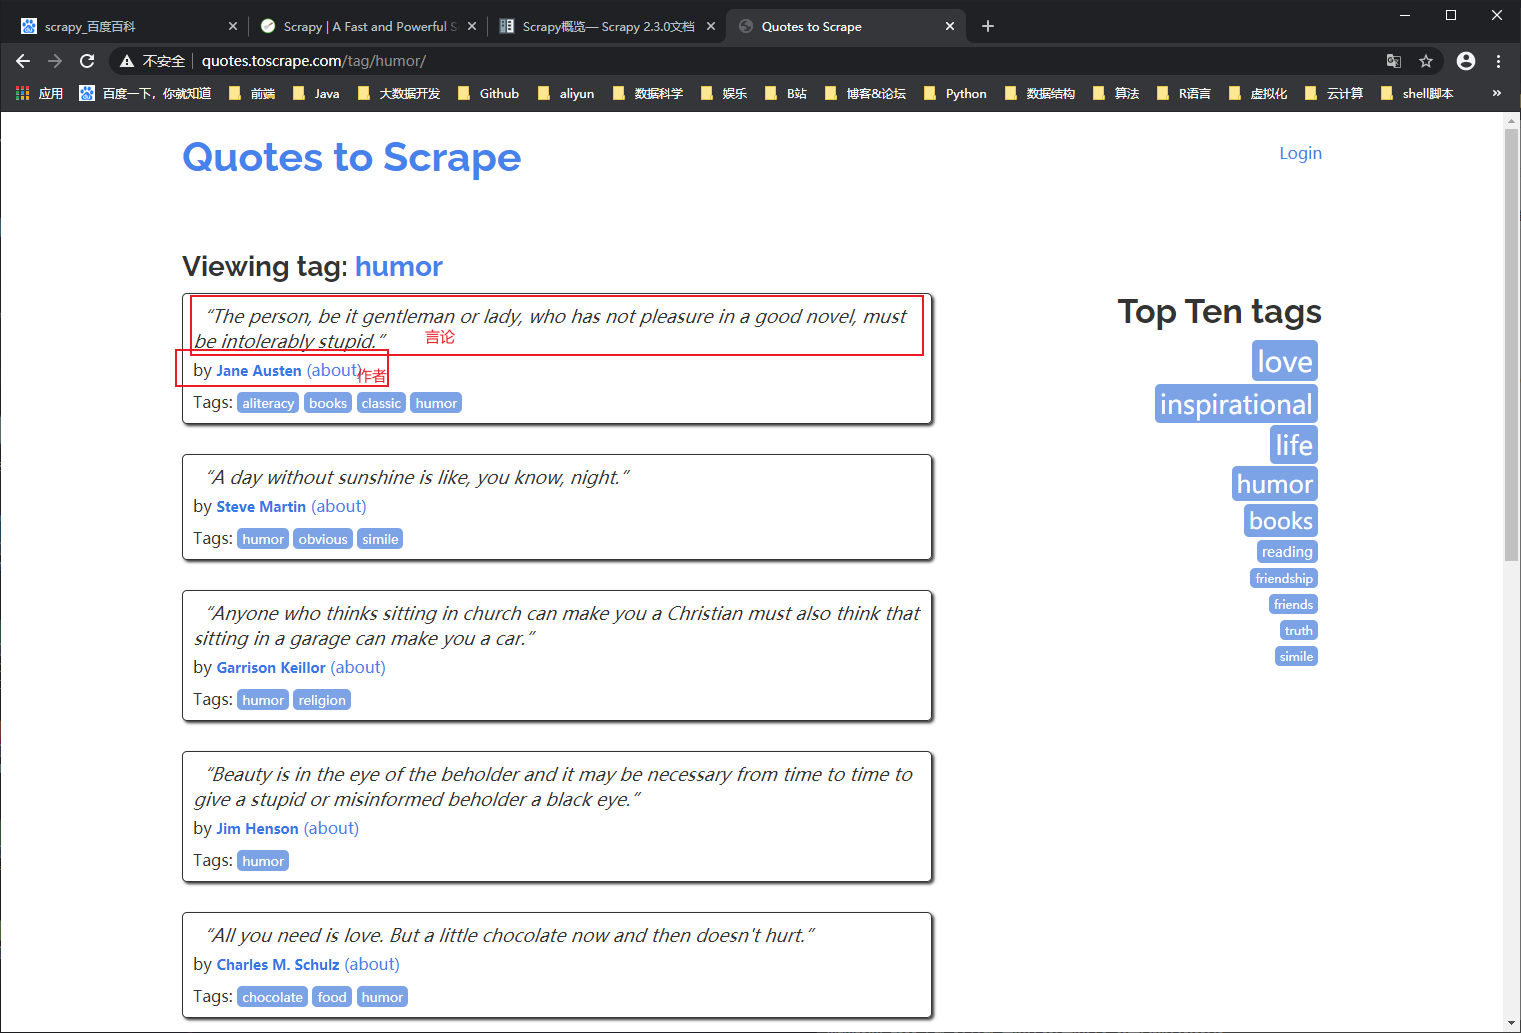
Task: Open the Baidu bookmark
Action: (x=145, y=93)
